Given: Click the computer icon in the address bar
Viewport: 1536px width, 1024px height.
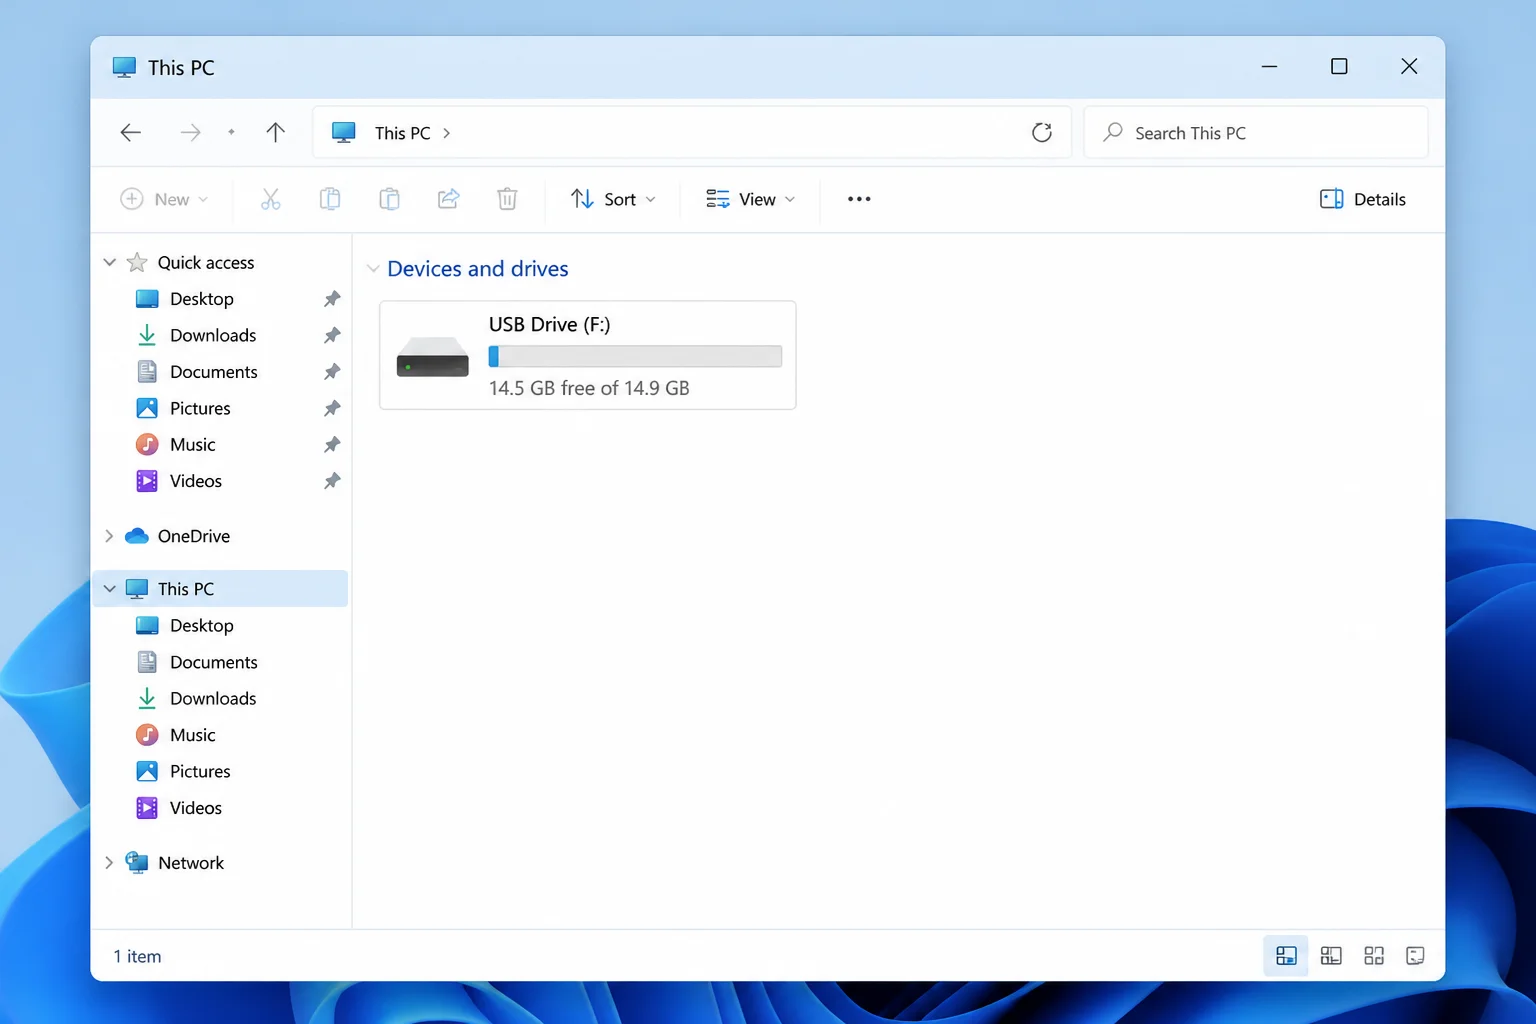Looking at the screenshot, I should coord(344,133).
